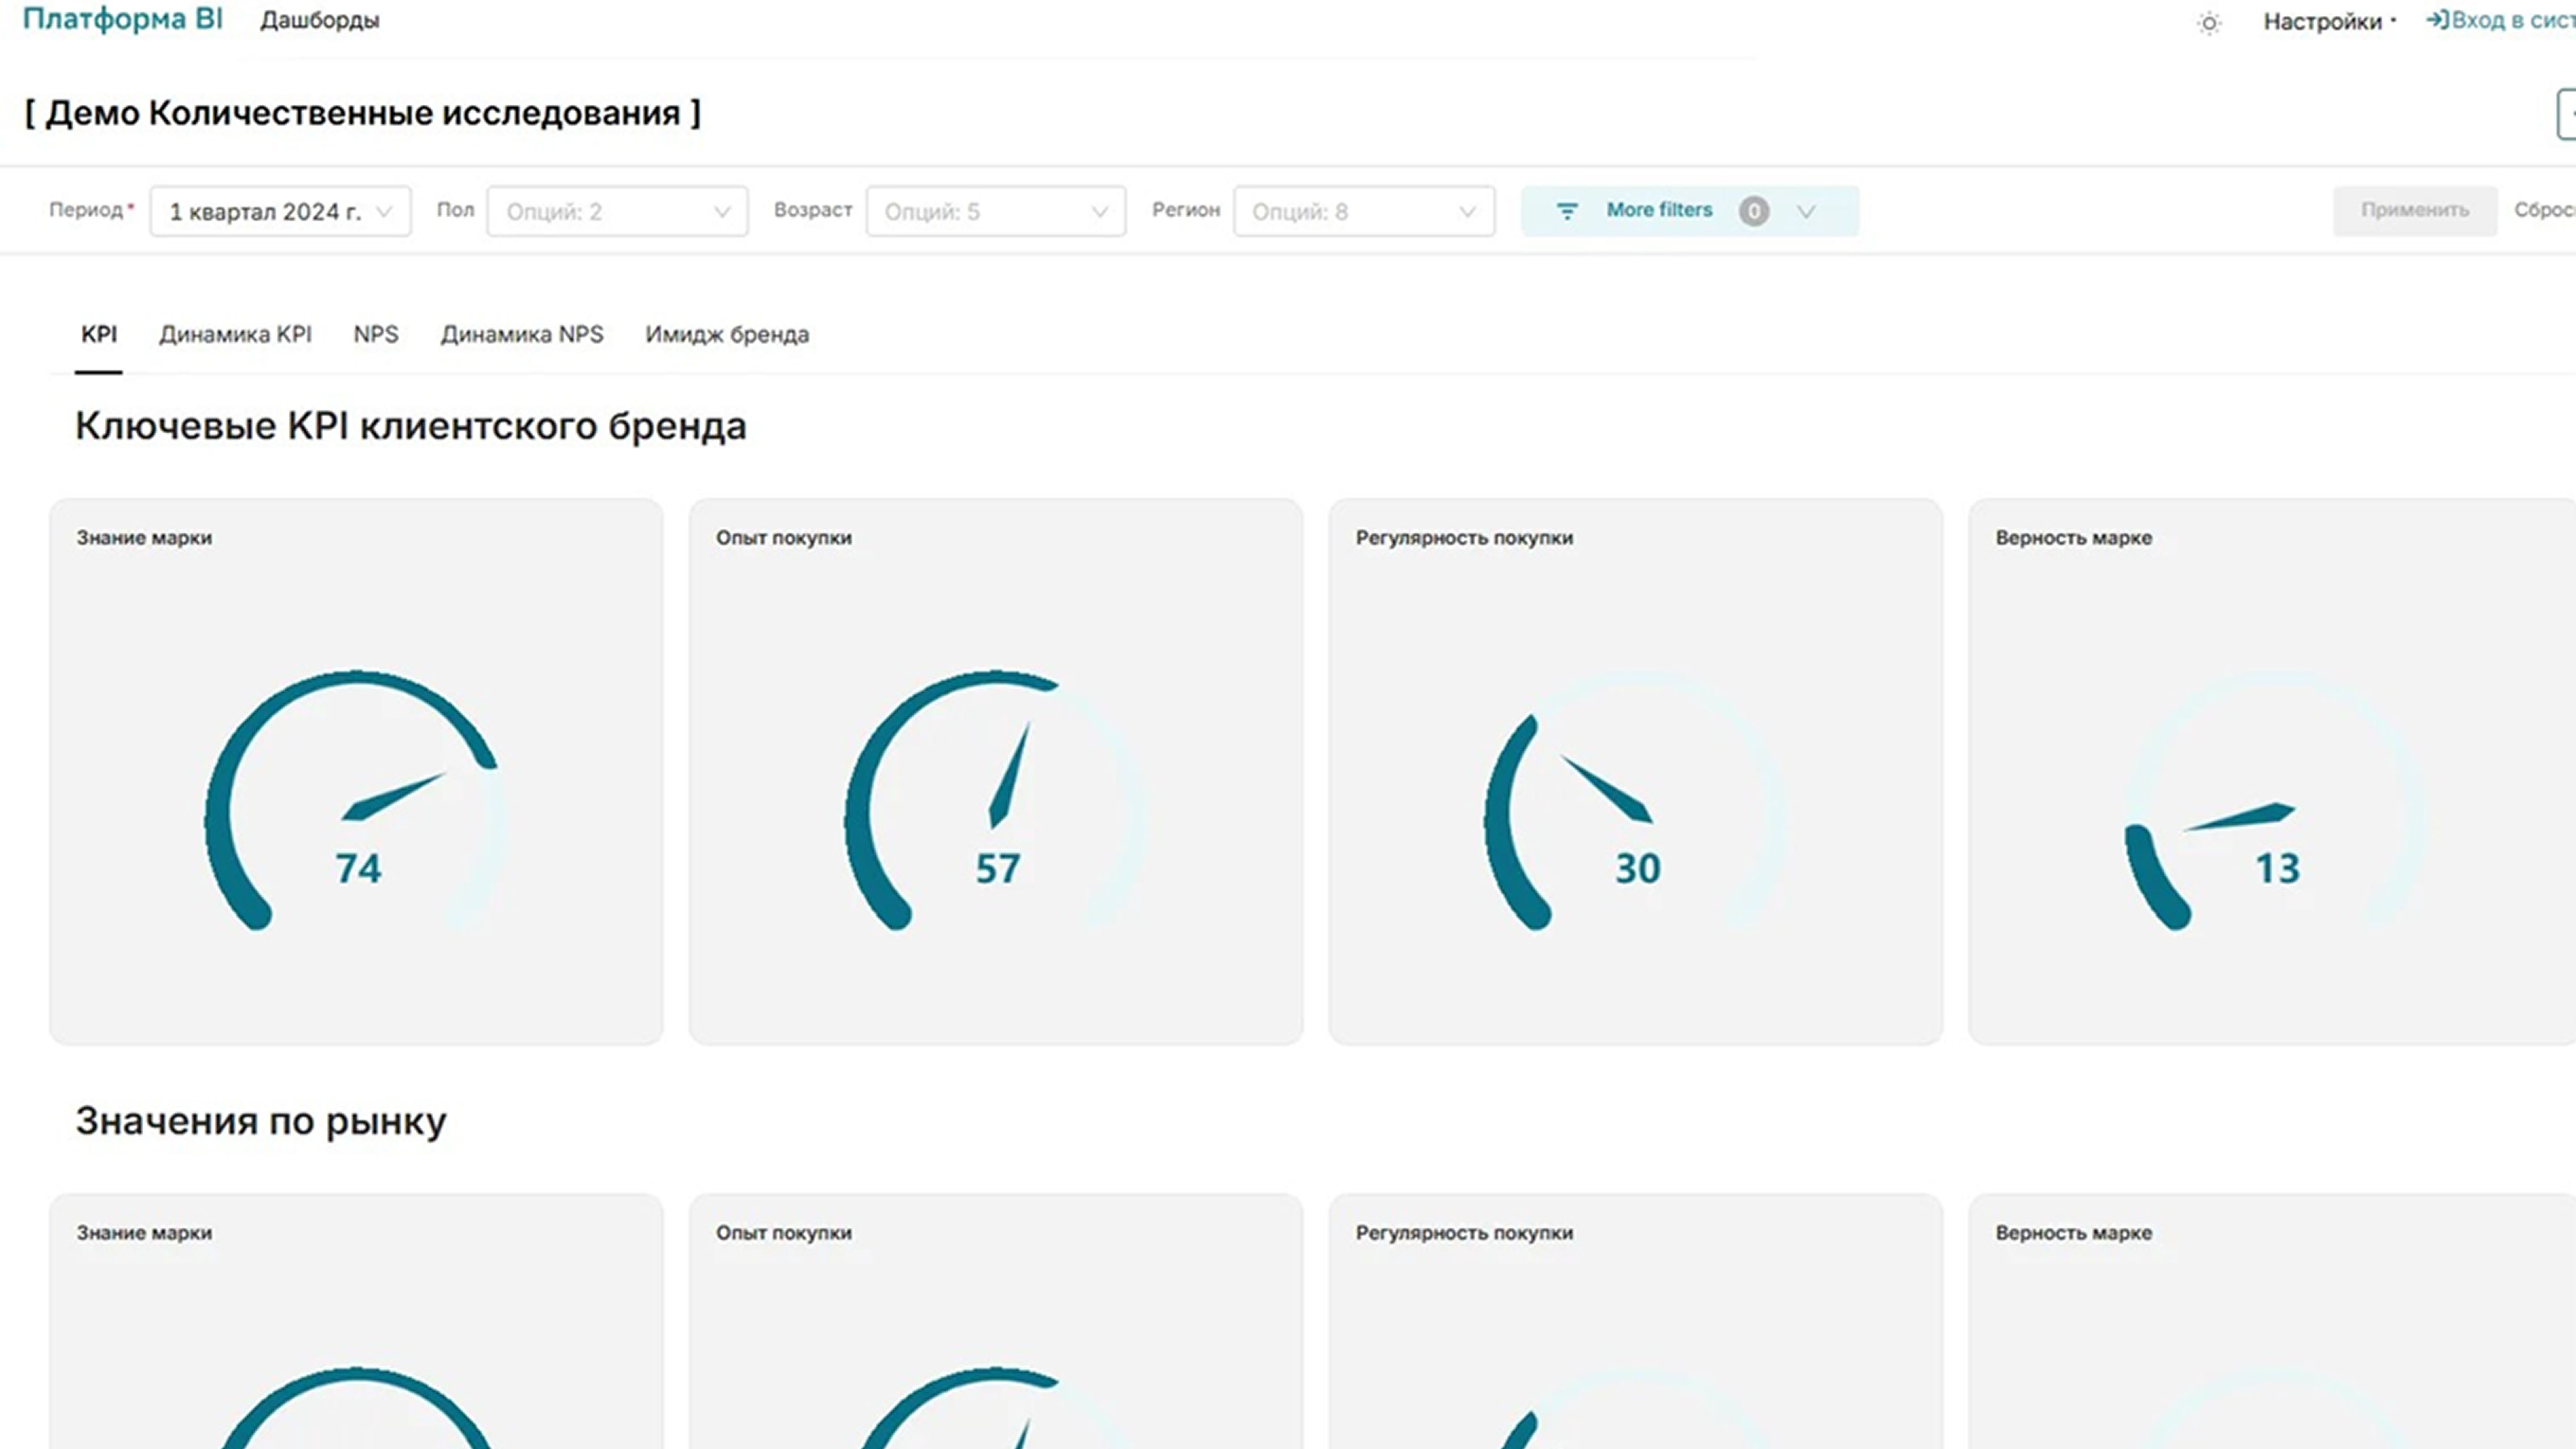Click the Регион filter label
This screenshot has height=1449, width=2576.
click(1186, 210)
